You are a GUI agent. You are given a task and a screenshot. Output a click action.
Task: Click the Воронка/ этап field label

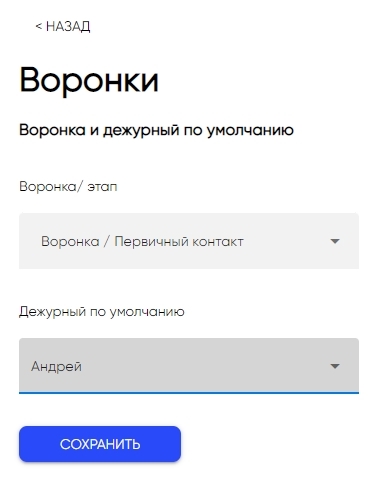(68, 186)
